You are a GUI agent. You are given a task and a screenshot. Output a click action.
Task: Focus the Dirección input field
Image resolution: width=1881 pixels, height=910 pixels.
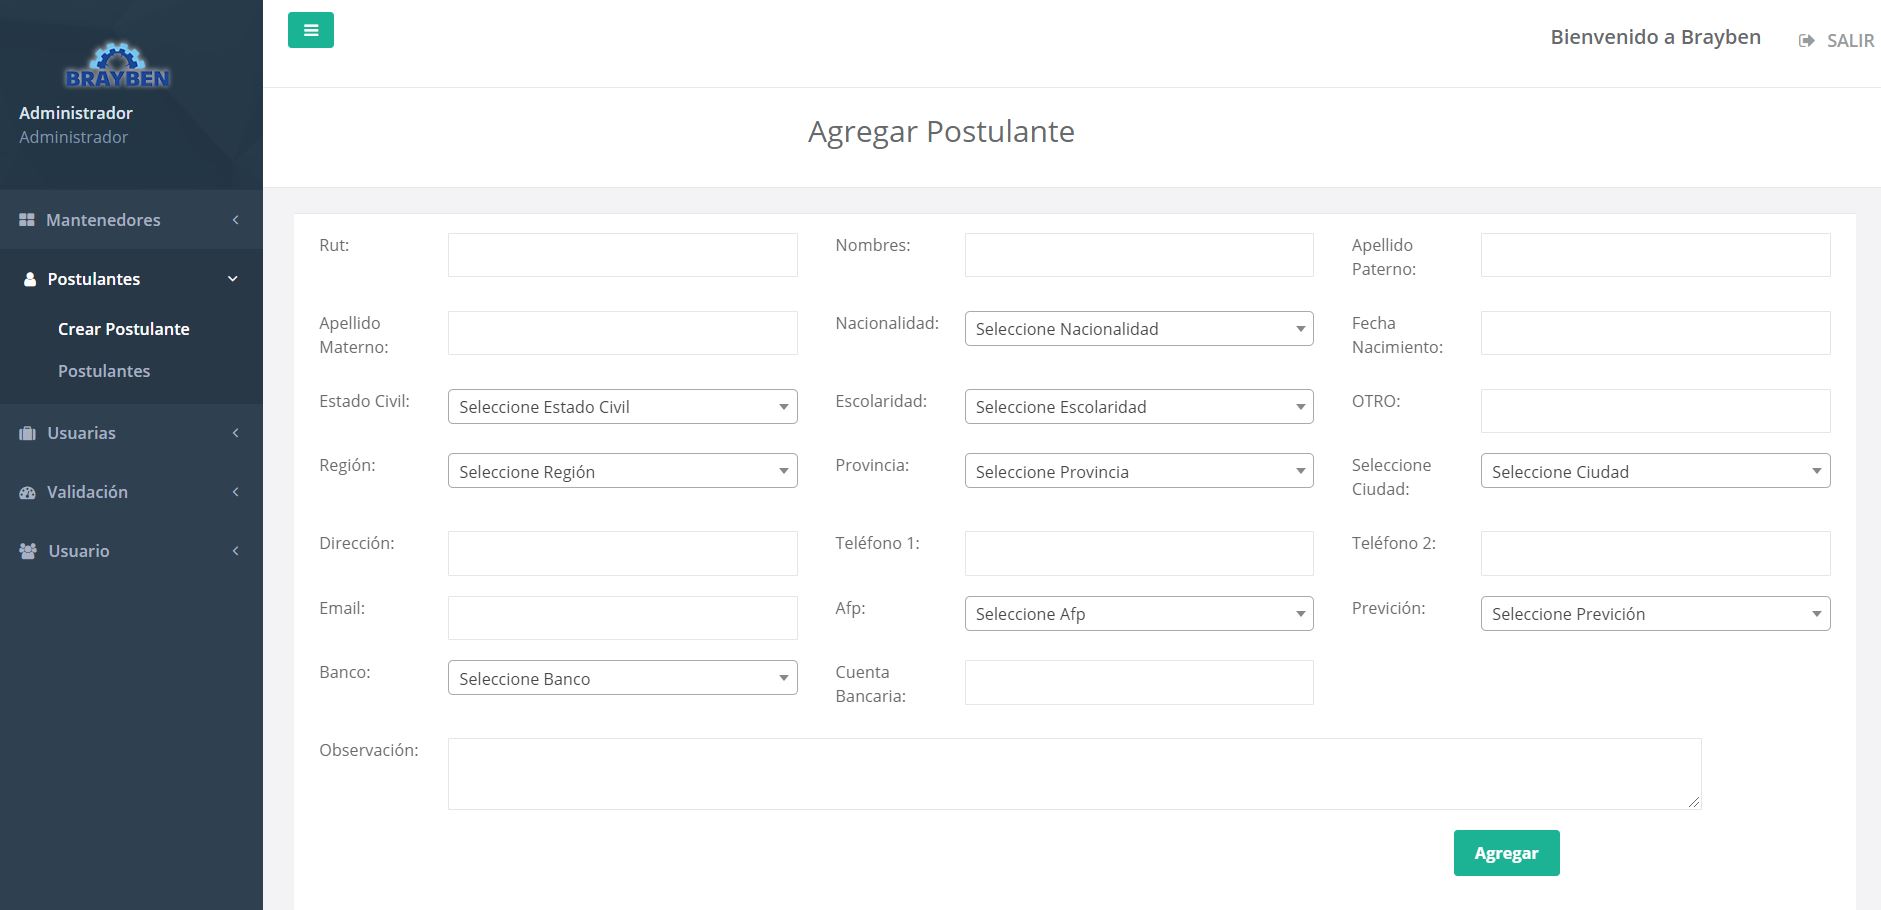(623, 553)
